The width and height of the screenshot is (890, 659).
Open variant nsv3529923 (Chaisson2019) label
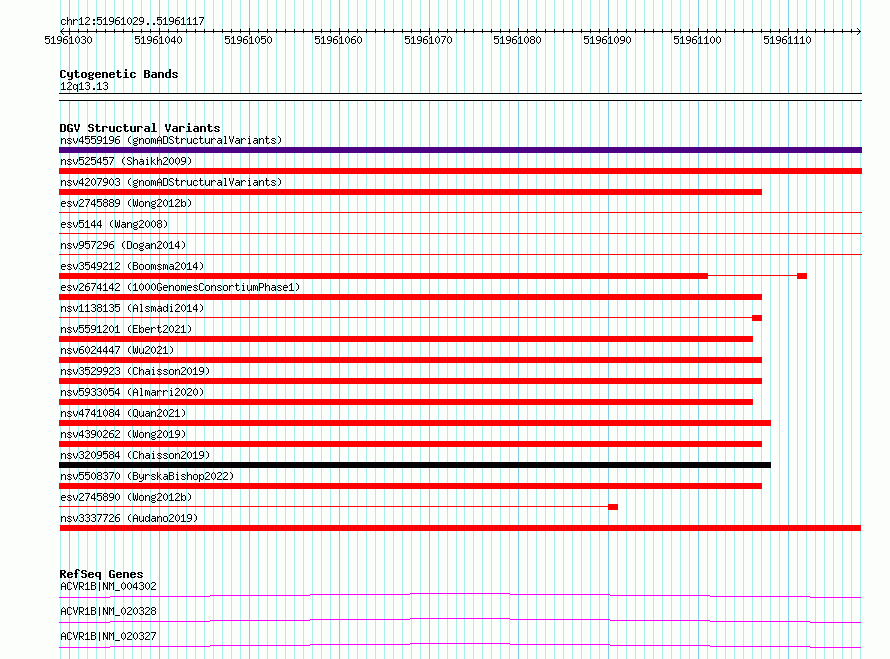pos(135,371)
